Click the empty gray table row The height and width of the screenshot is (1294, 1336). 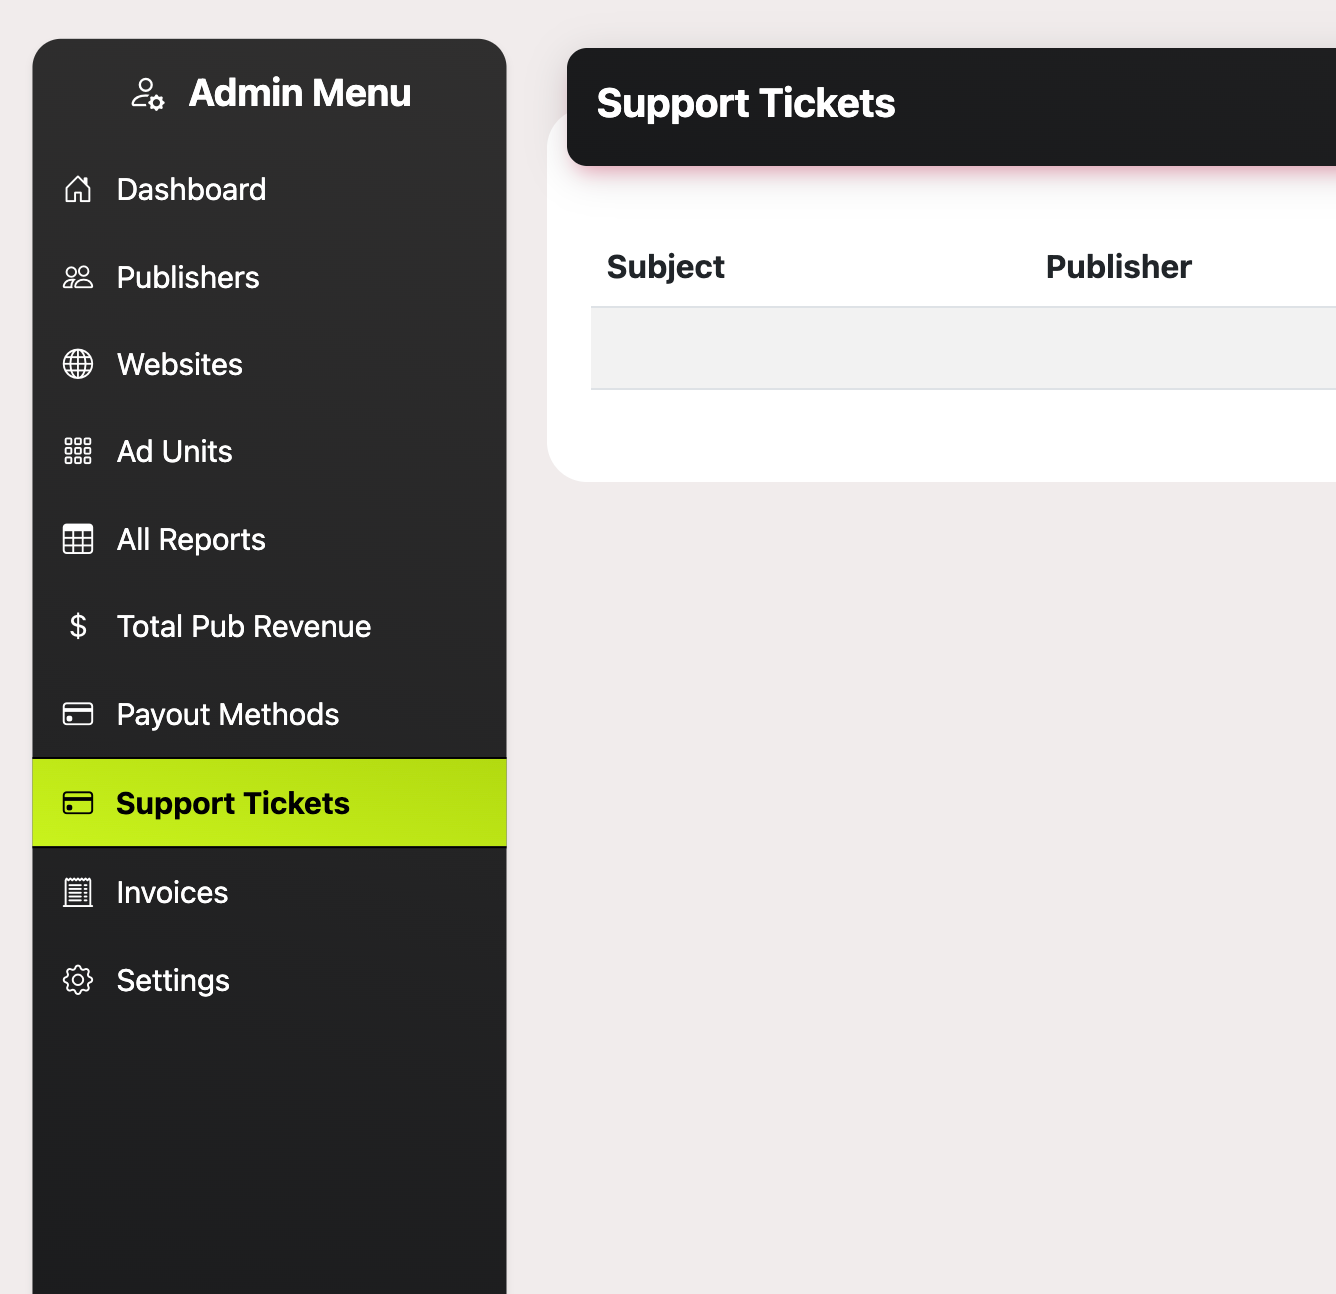point(963,348)
